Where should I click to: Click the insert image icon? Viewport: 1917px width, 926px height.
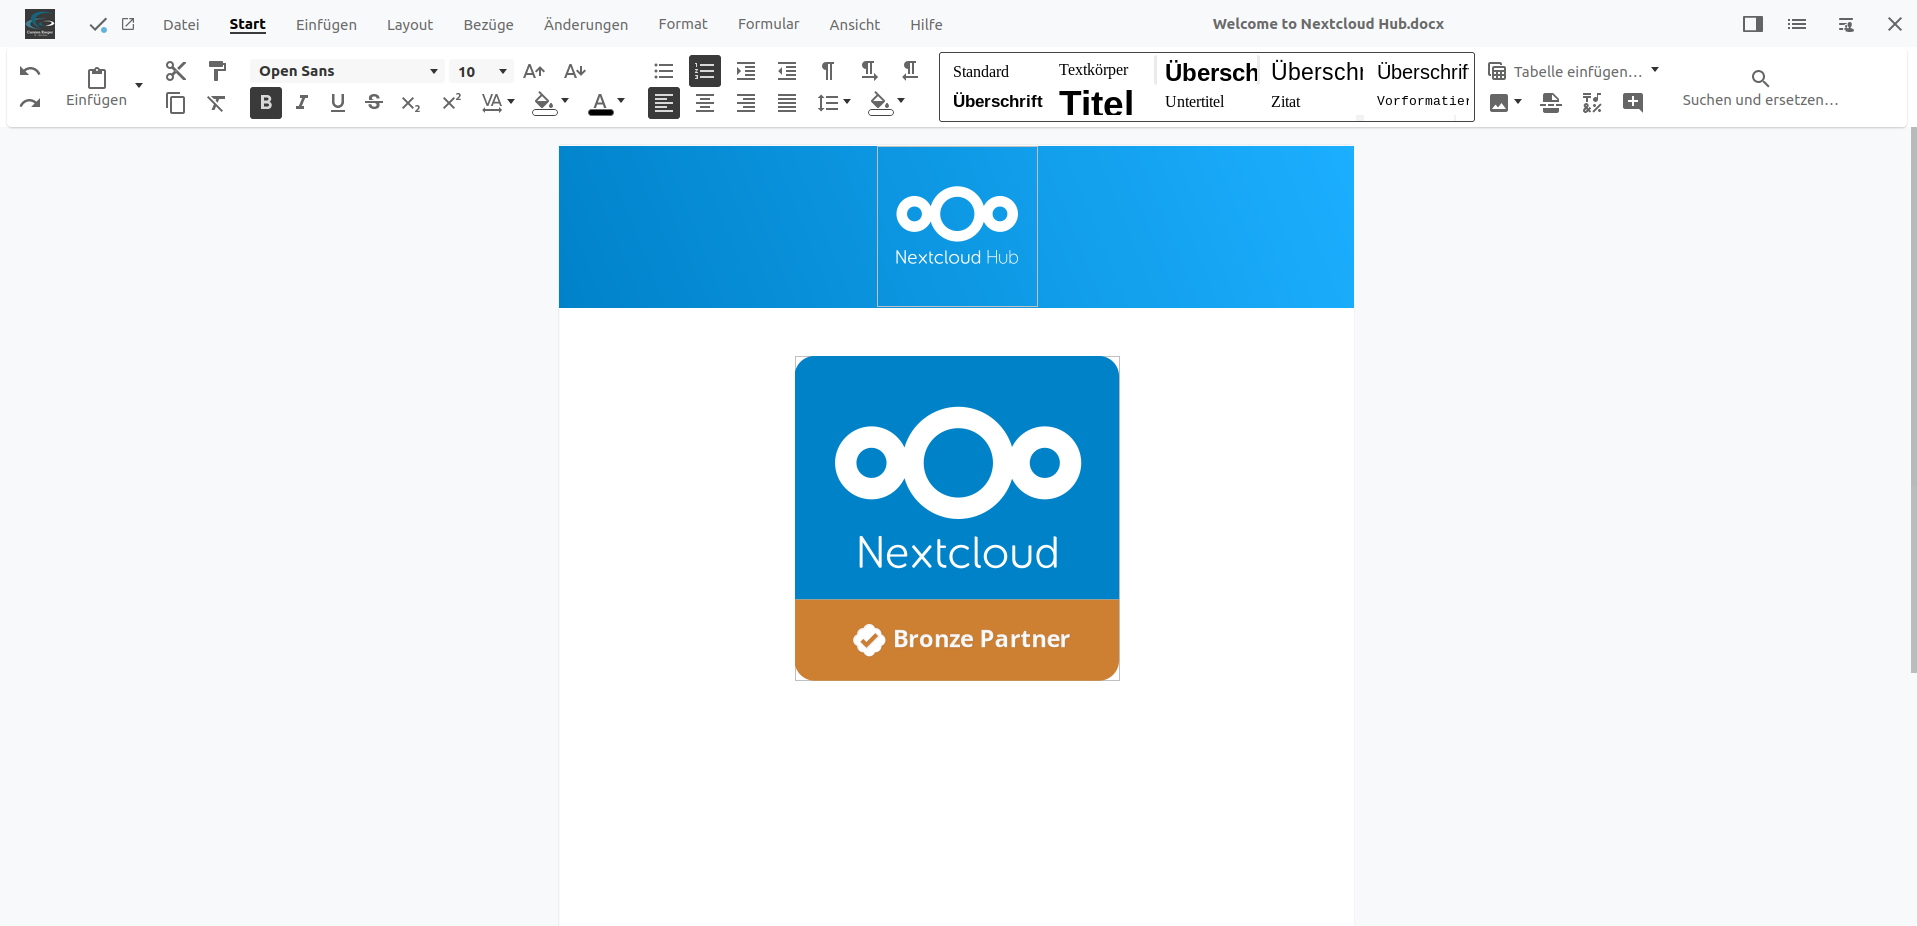point(1499,102)
